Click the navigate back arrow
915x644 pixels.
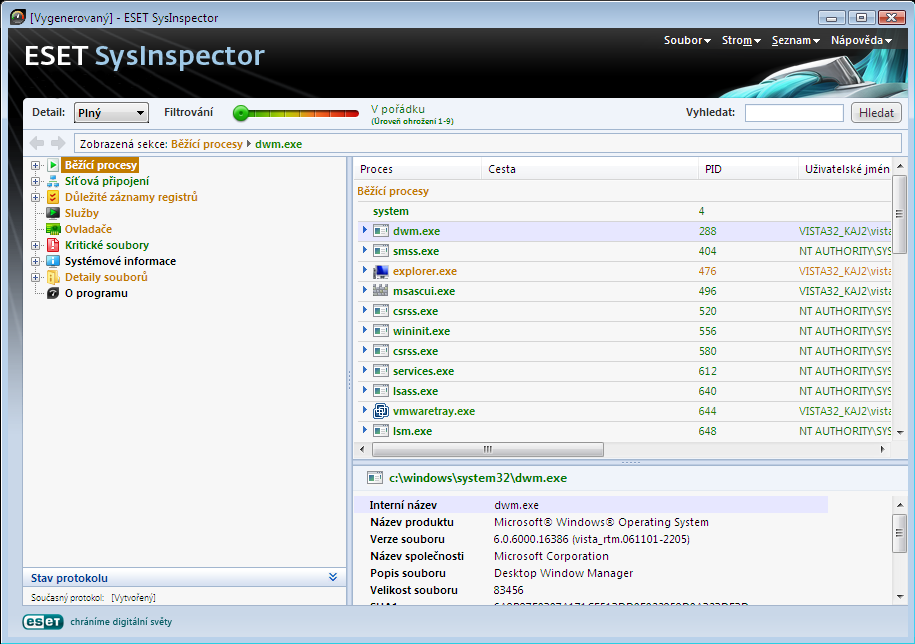click(x=37, y=143)
